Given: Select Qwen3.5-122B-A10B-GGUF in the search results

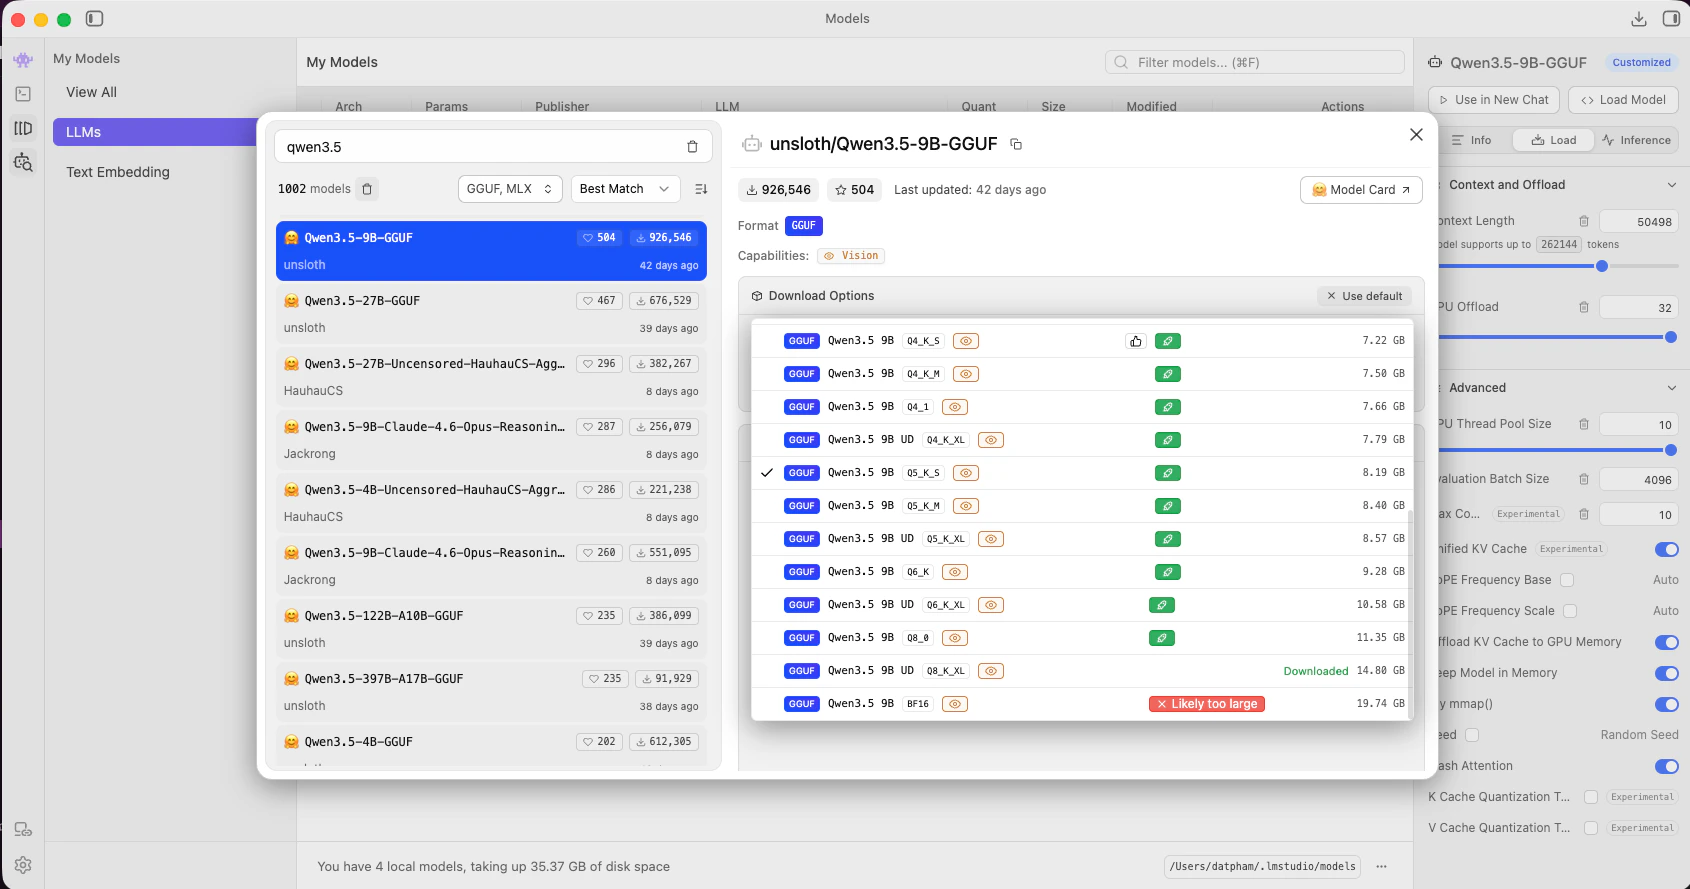Looking at the screenshot, I should [491, 629].
